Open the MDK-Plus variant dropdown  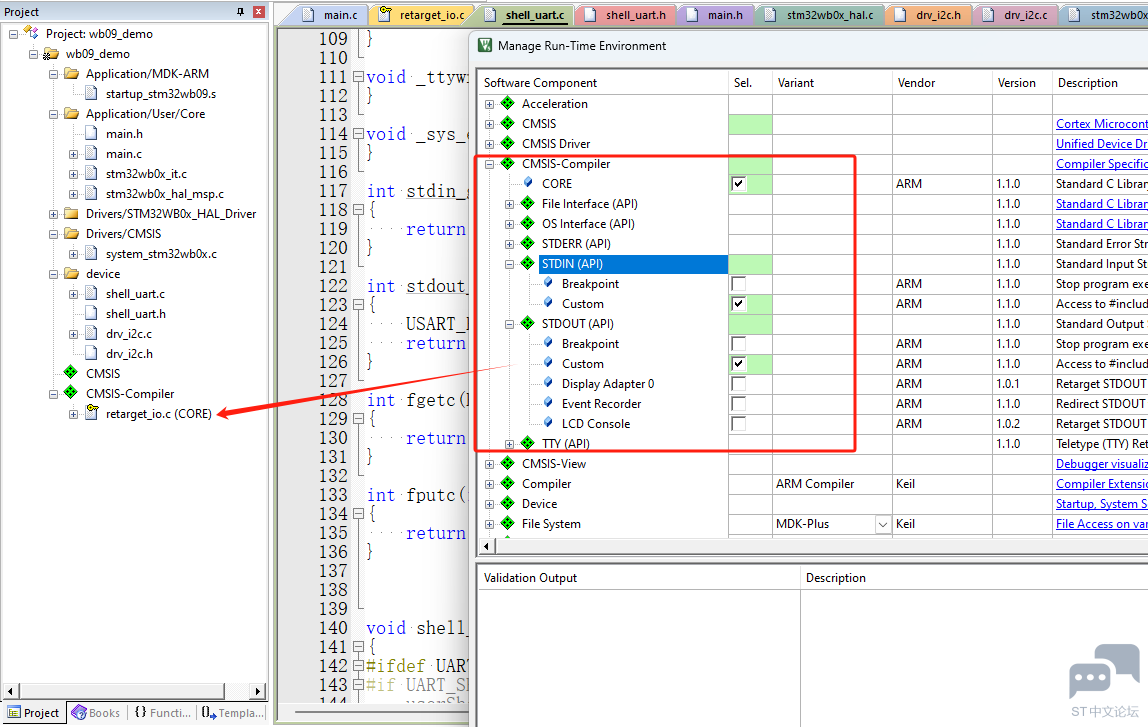coord(883,524)
